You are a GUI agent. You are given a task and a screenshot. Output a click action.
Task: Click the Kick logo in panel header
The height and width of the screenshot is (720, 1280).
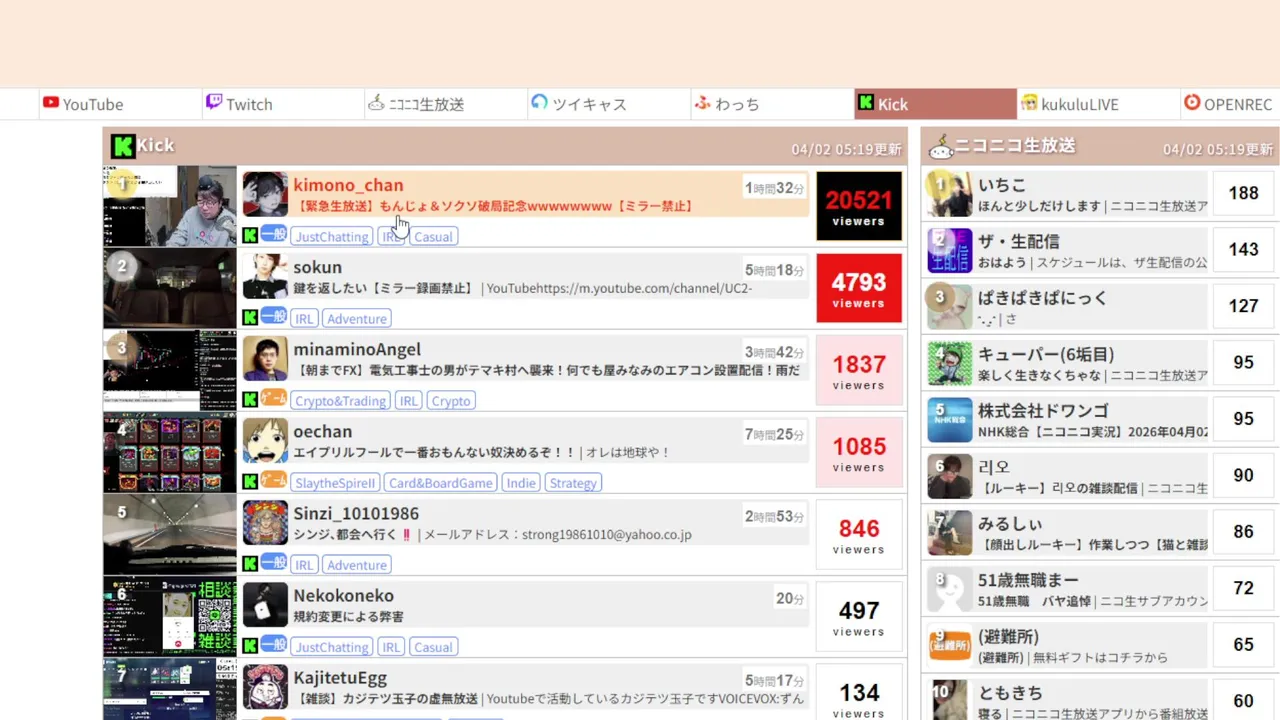(x=122, y=146)
